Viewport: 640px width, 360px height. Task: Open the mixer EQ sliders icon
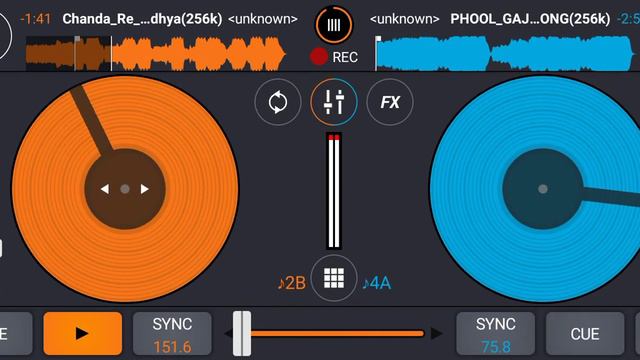pos(334,102)
